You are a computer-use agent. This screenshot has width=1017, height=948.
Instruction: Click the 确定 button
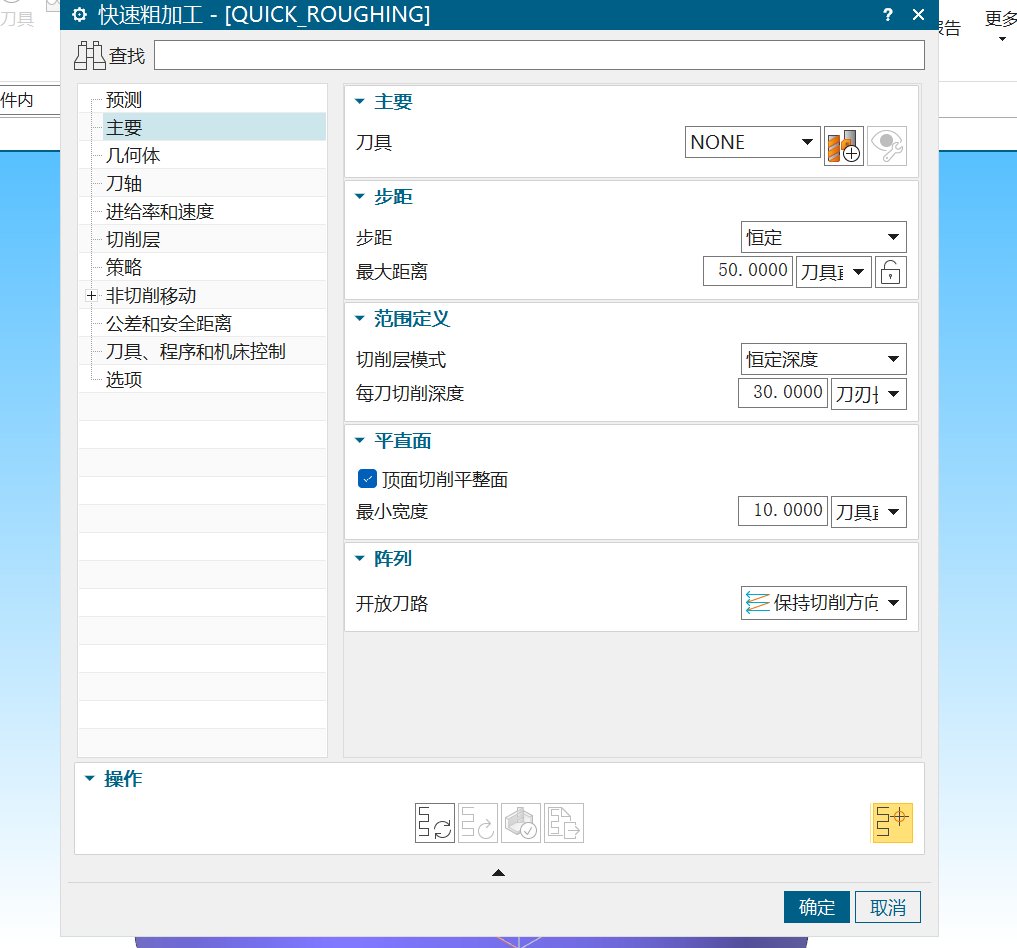tap(817, 907)
